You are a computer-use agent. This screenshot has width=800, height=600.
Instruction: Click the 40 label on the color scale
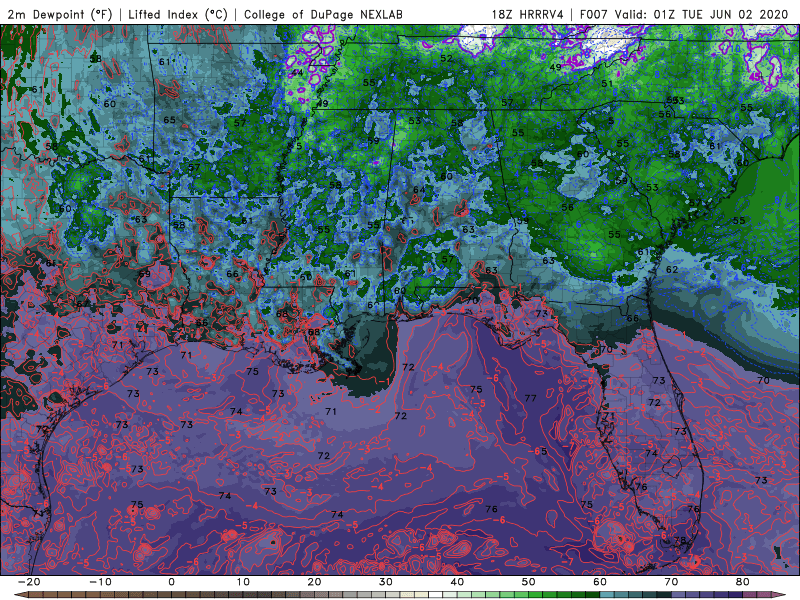coord(457,582)
